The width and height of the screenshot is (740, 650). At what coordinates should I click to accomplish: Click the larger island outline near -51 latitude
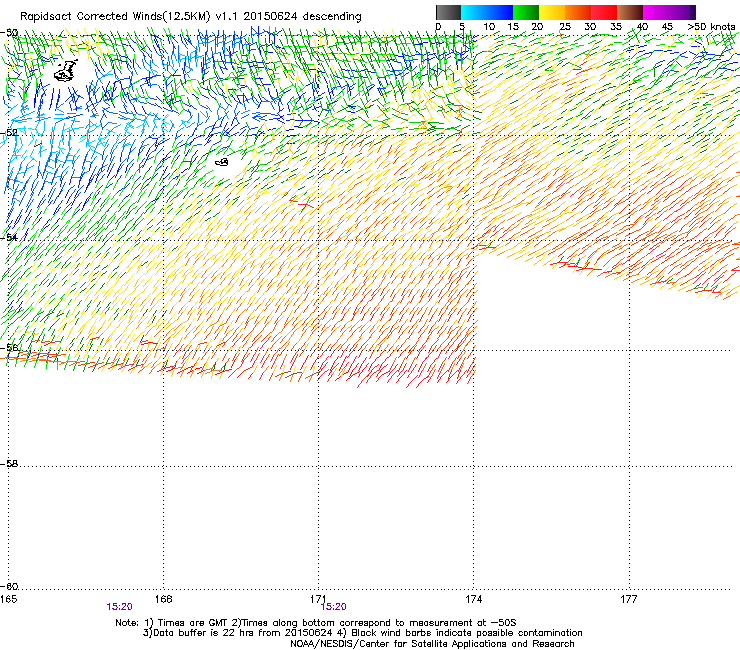point(65,71)
